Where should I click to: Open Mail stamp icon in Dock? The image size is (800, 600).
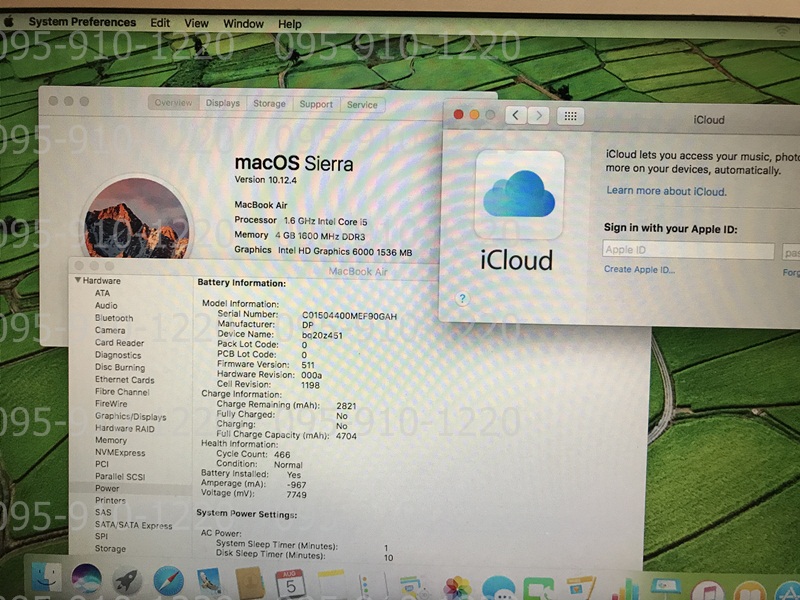pos(209,583)
